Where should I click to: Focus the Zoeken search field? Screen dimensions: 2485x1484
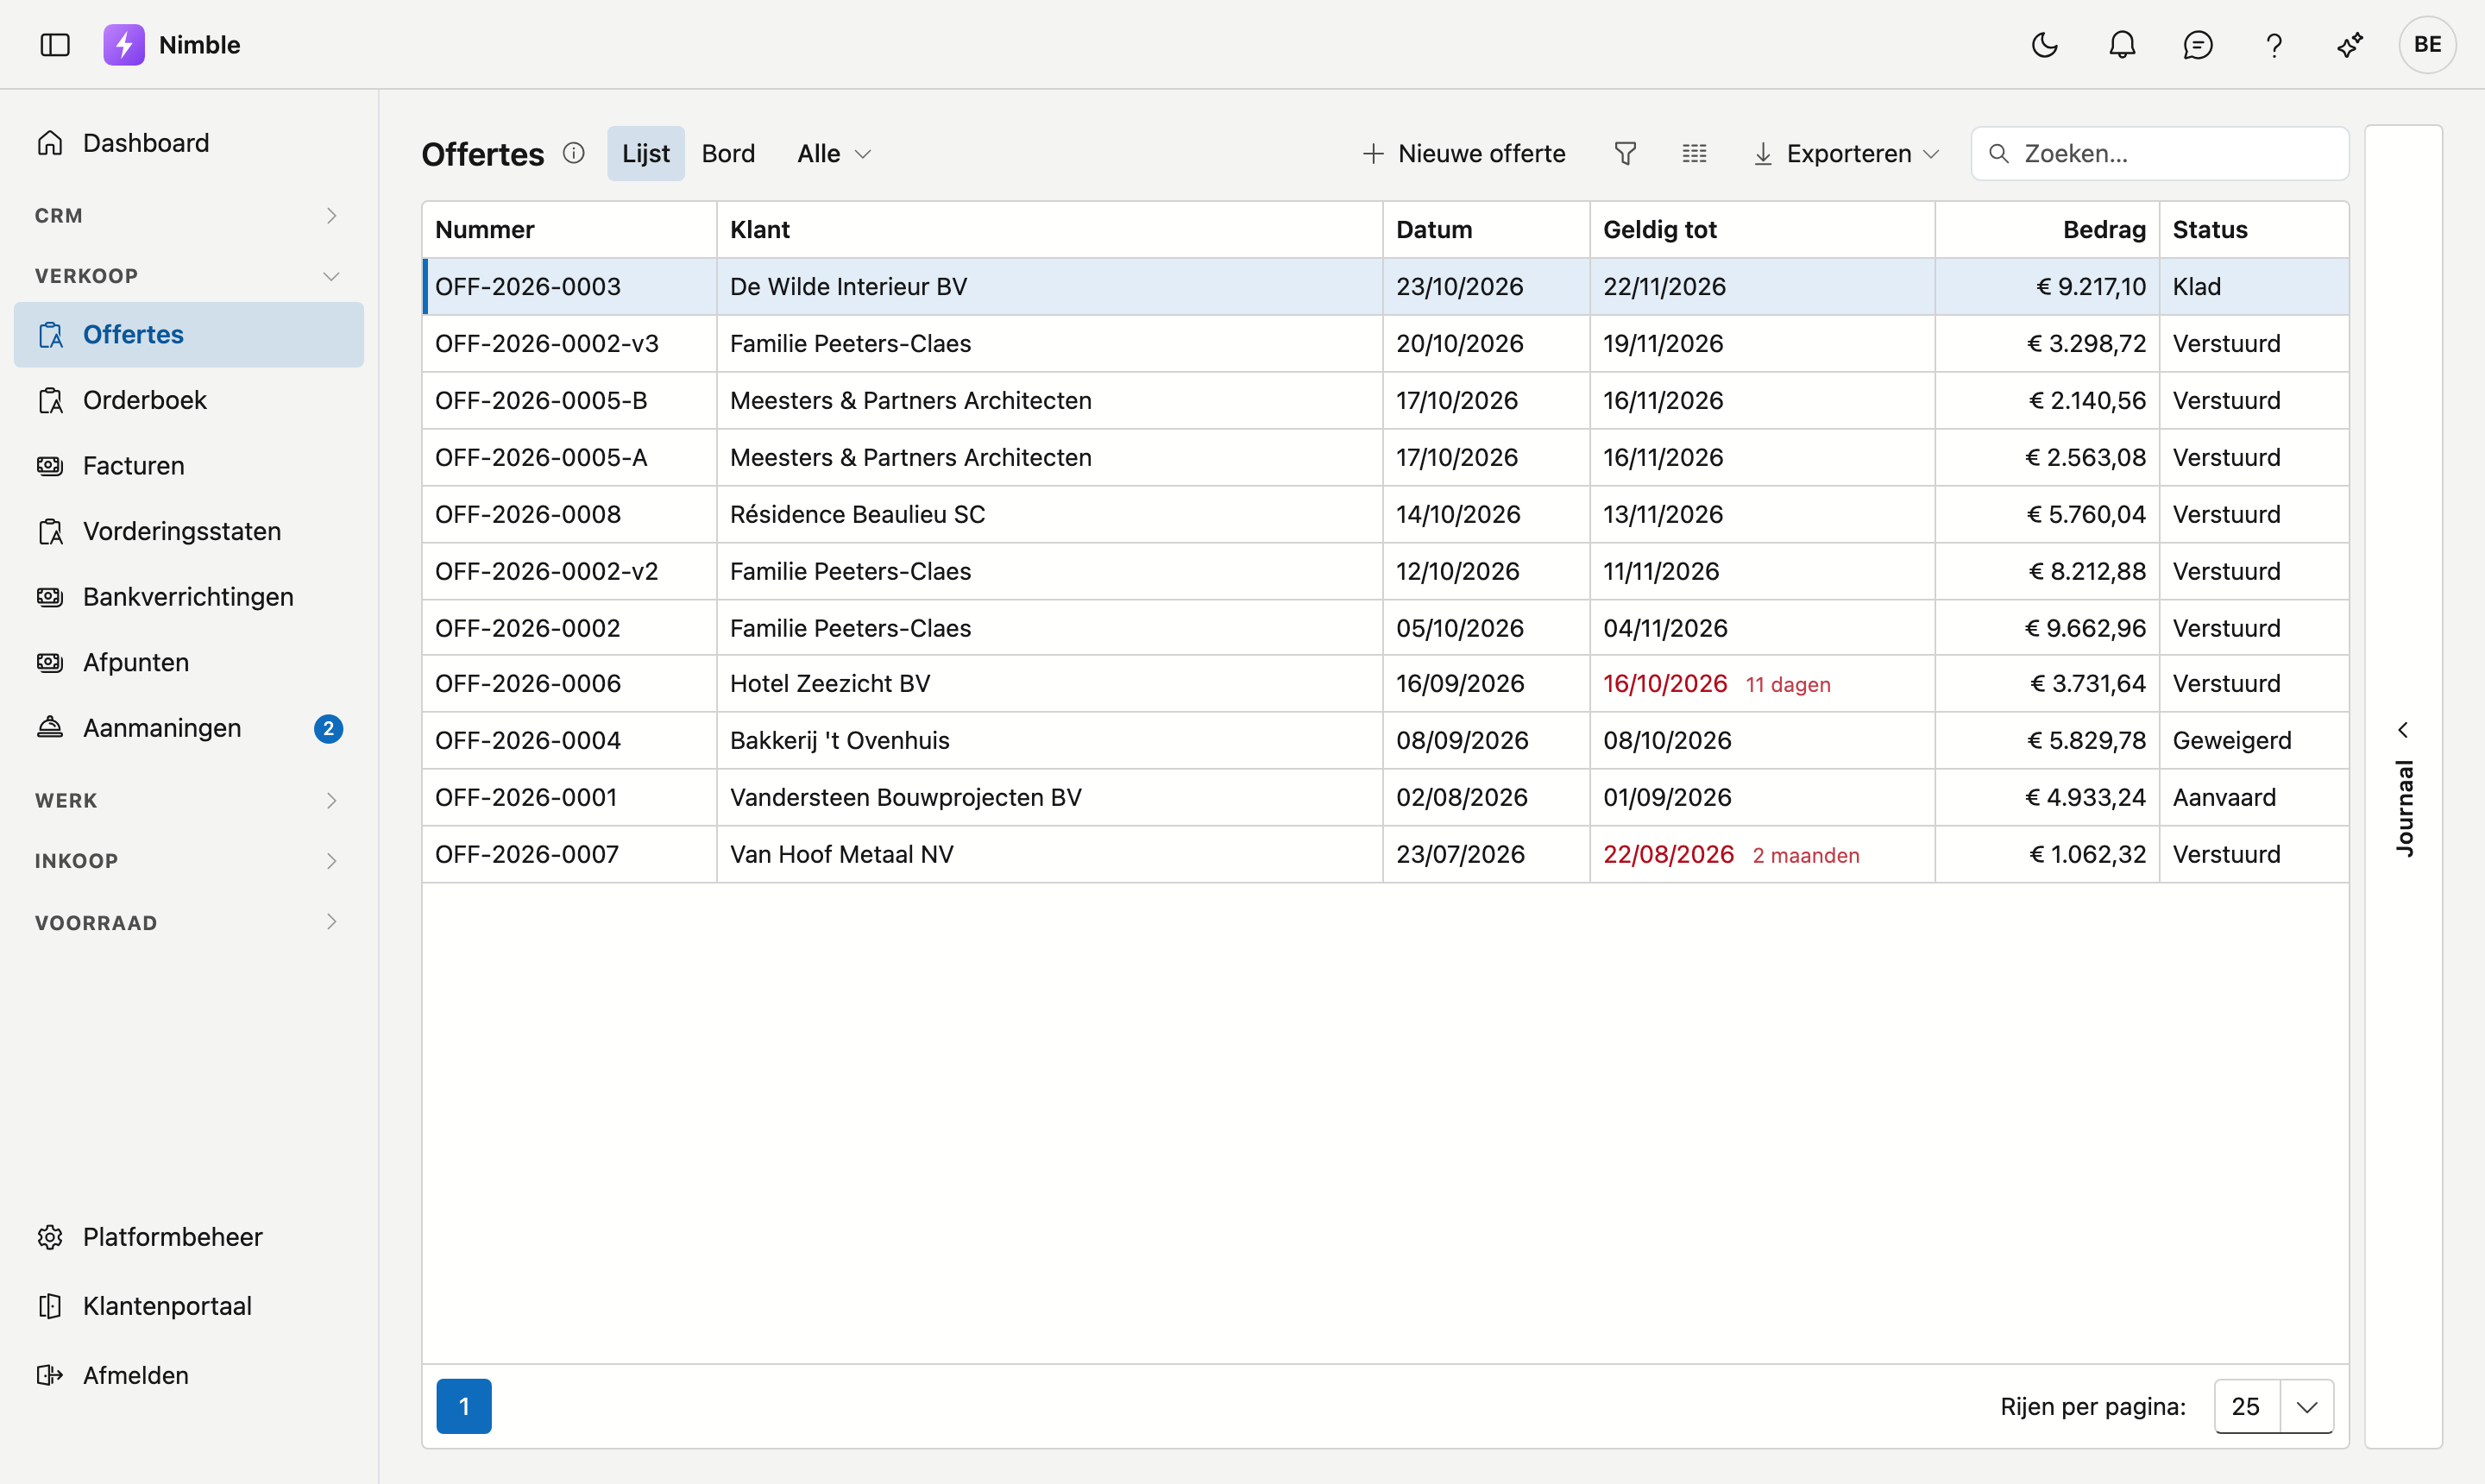coord(2160,153)
